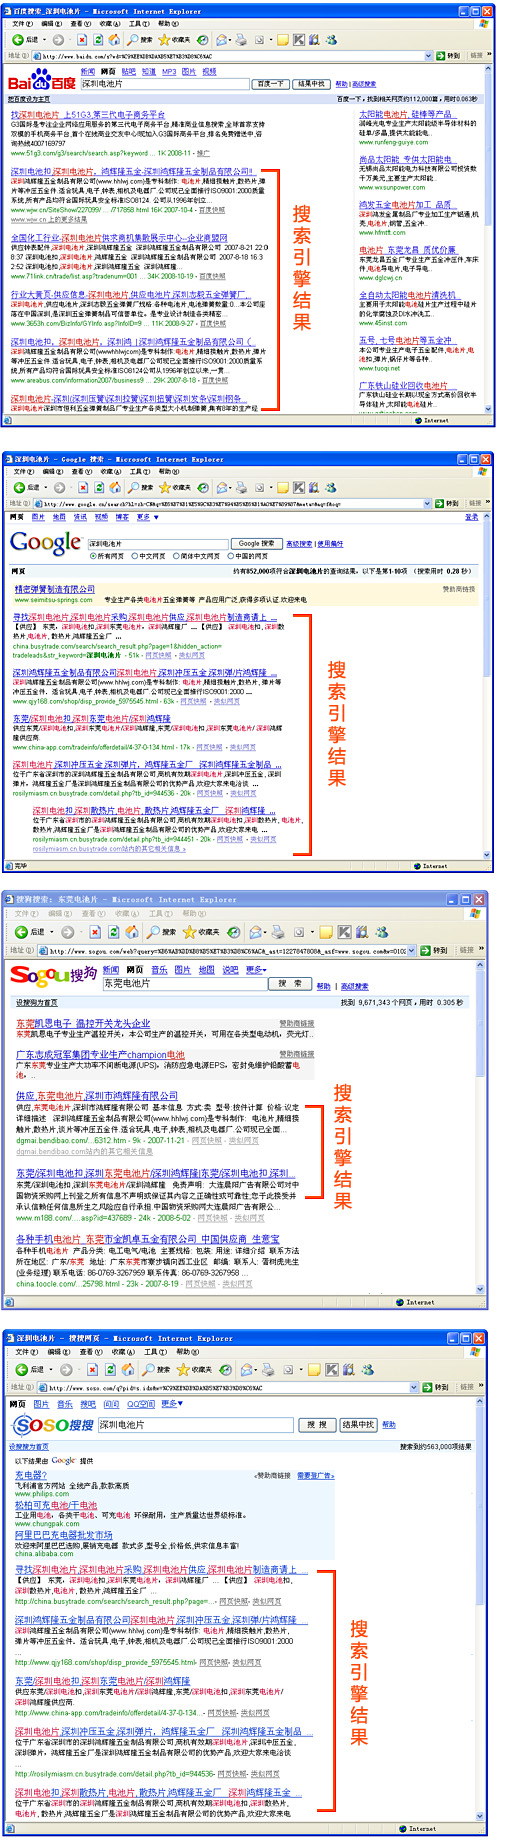
Task: Click the Google 搜索 button
Action: (256, 543)
